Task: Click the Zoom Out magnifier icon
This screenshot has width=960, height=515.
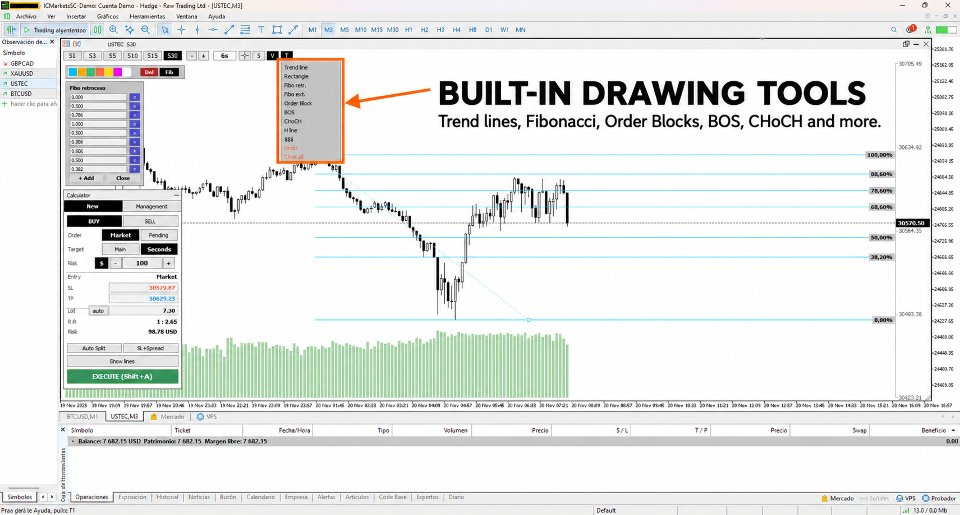Action: click(x=145, y=29)
